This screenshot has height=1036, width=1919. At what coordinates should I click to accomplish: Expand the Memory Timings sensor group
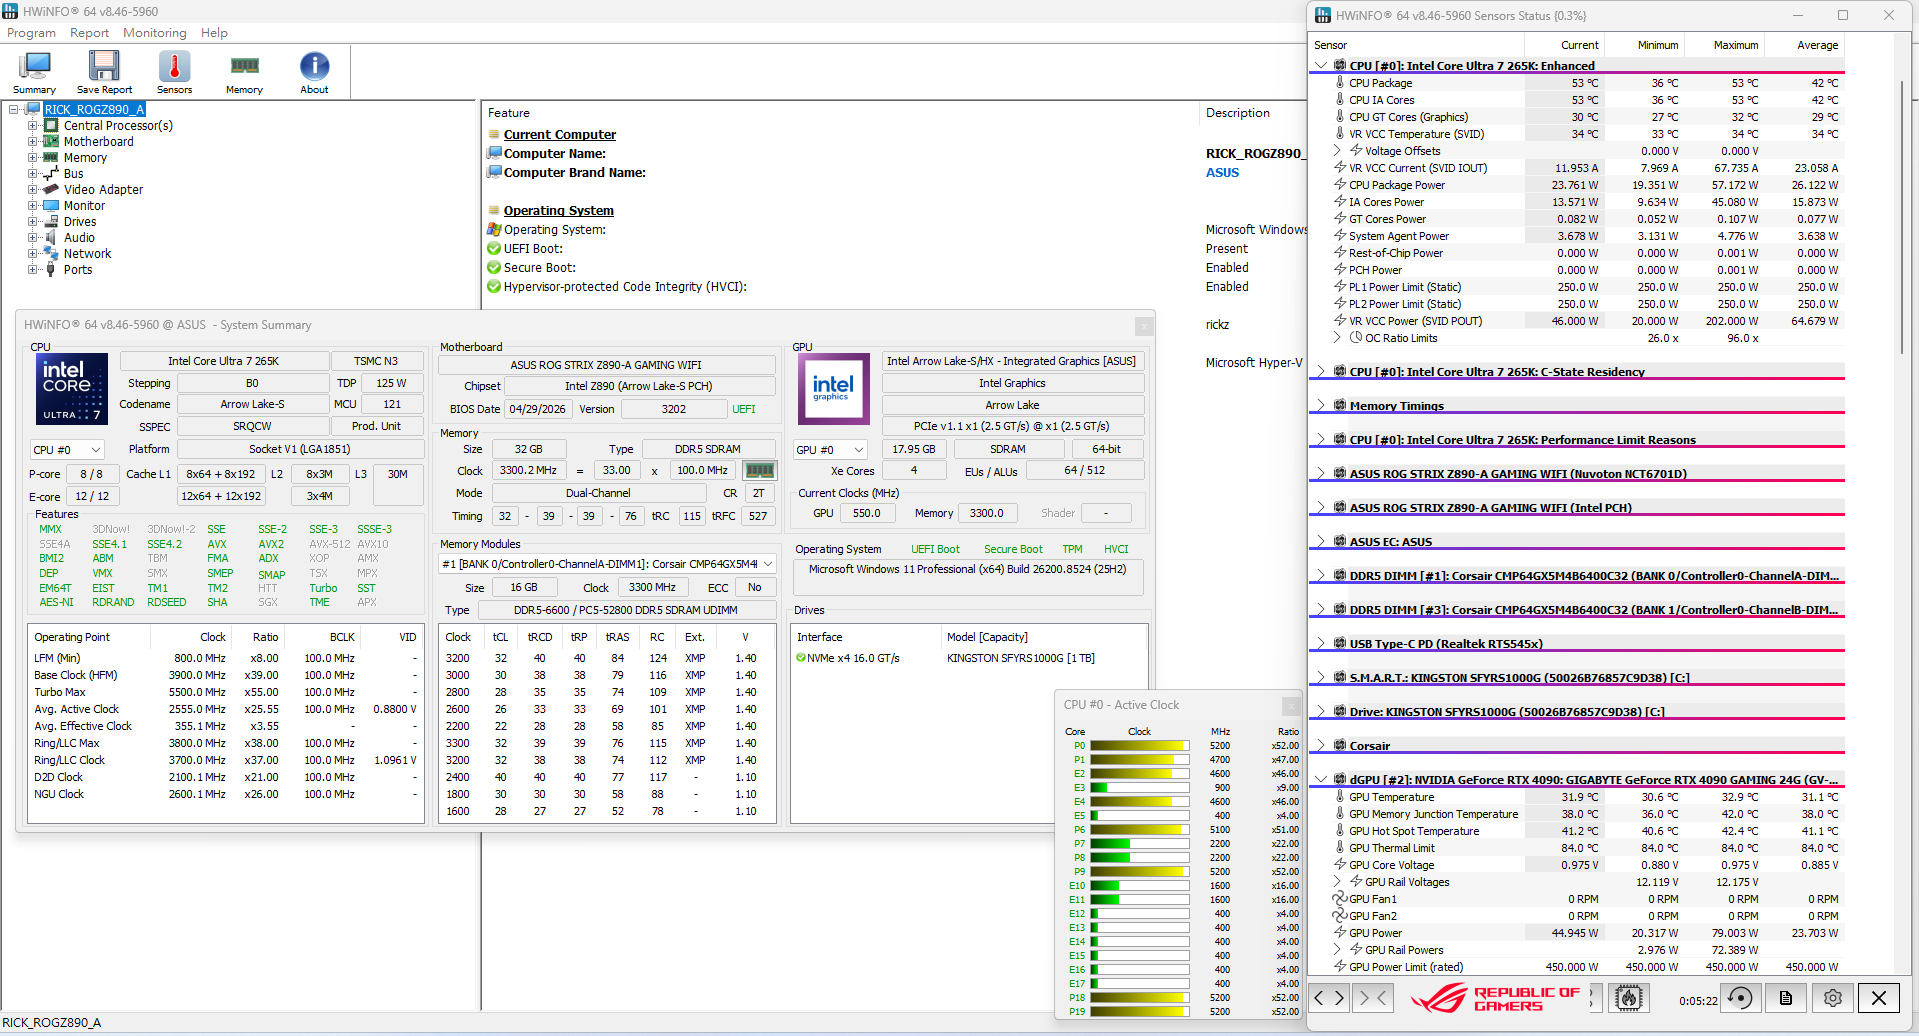1320,405
